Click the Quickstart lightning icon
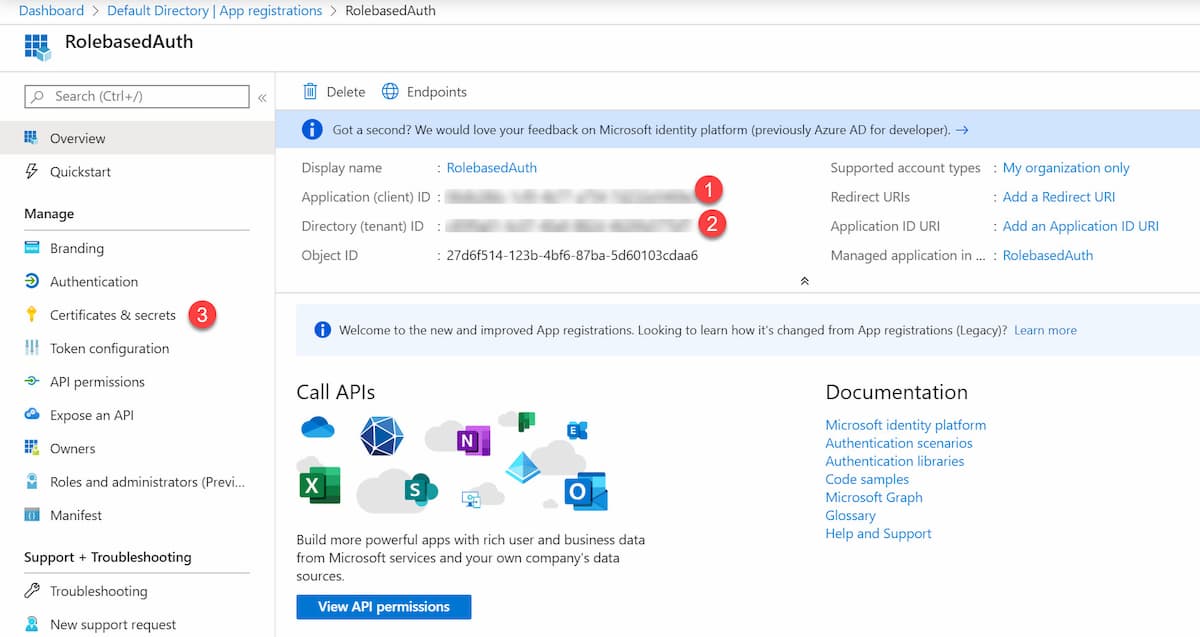Viewport: 1200px width, 637px height. point(31,171)
